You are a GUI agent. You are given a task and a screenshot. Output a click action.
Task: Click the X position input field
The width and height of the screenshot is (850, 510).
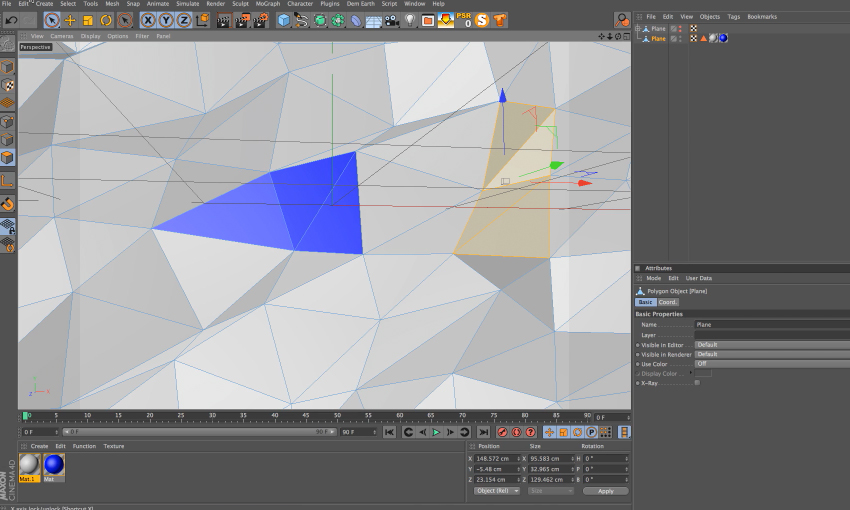[x=496, y=458]
